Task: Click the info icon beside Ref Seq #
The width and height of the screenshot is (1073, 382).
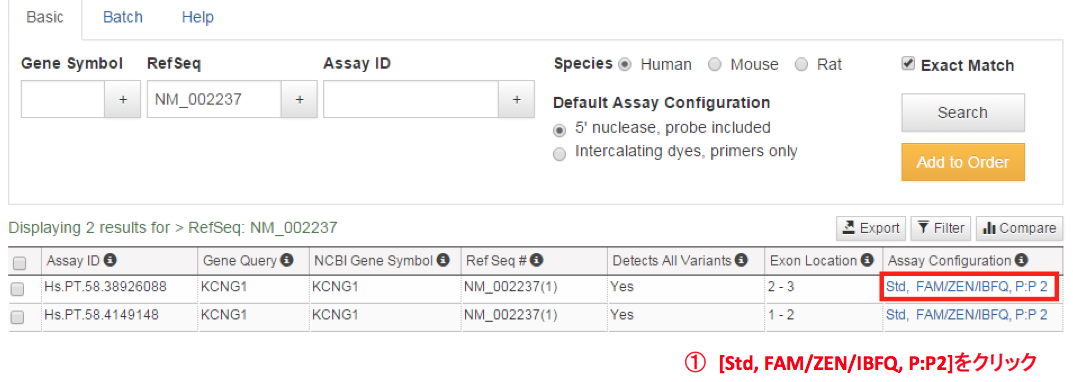Action: click(537, 260)
